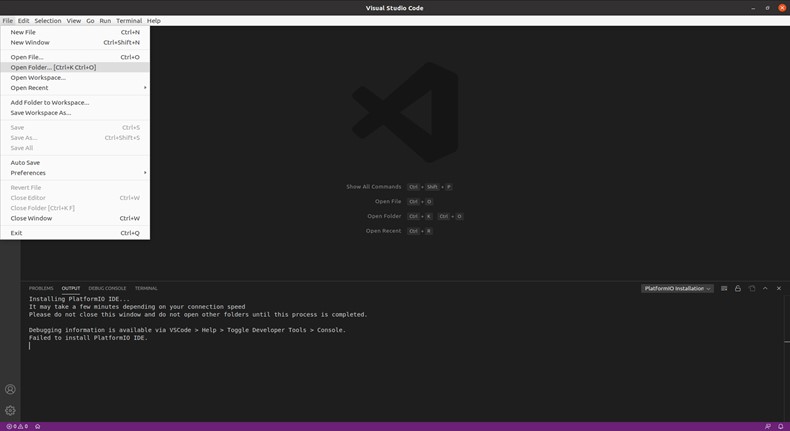Open the Go menu

[90, 21]
